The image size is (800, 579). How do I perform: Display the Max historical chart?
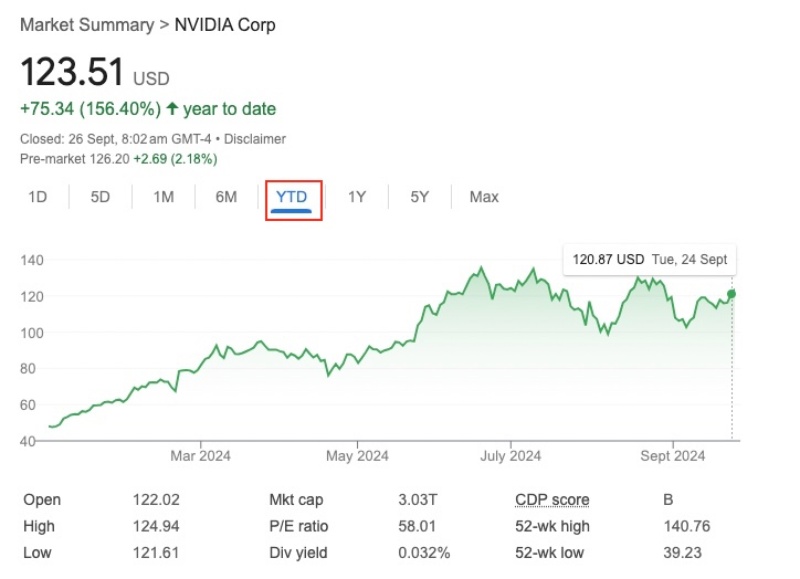click(x=484, y=197)
